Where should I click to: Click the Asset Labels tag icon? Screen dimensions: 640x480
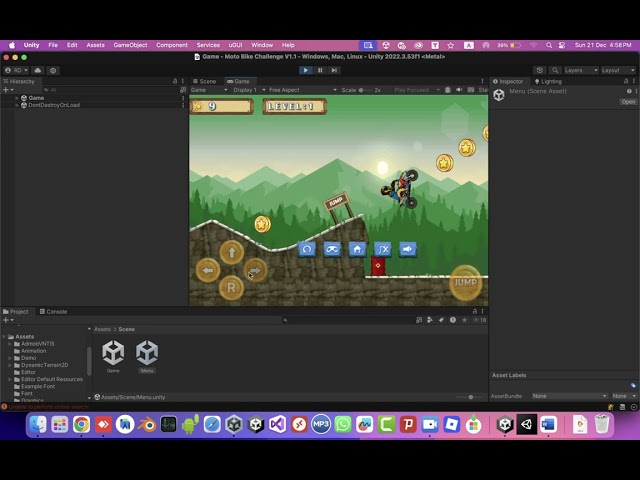coord(633,385)
